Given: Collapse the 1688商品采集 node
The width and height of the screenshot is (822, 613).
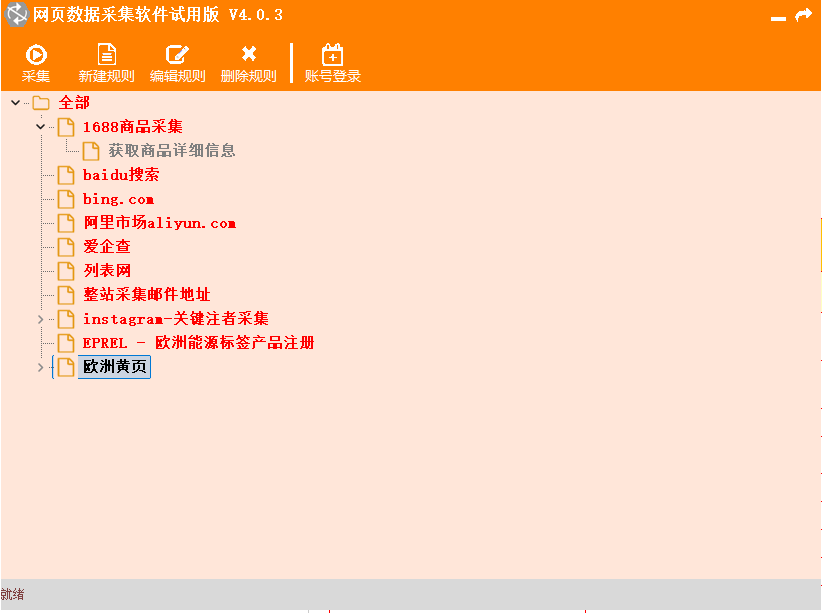Looking at the screenshot, I should point(40,127).
